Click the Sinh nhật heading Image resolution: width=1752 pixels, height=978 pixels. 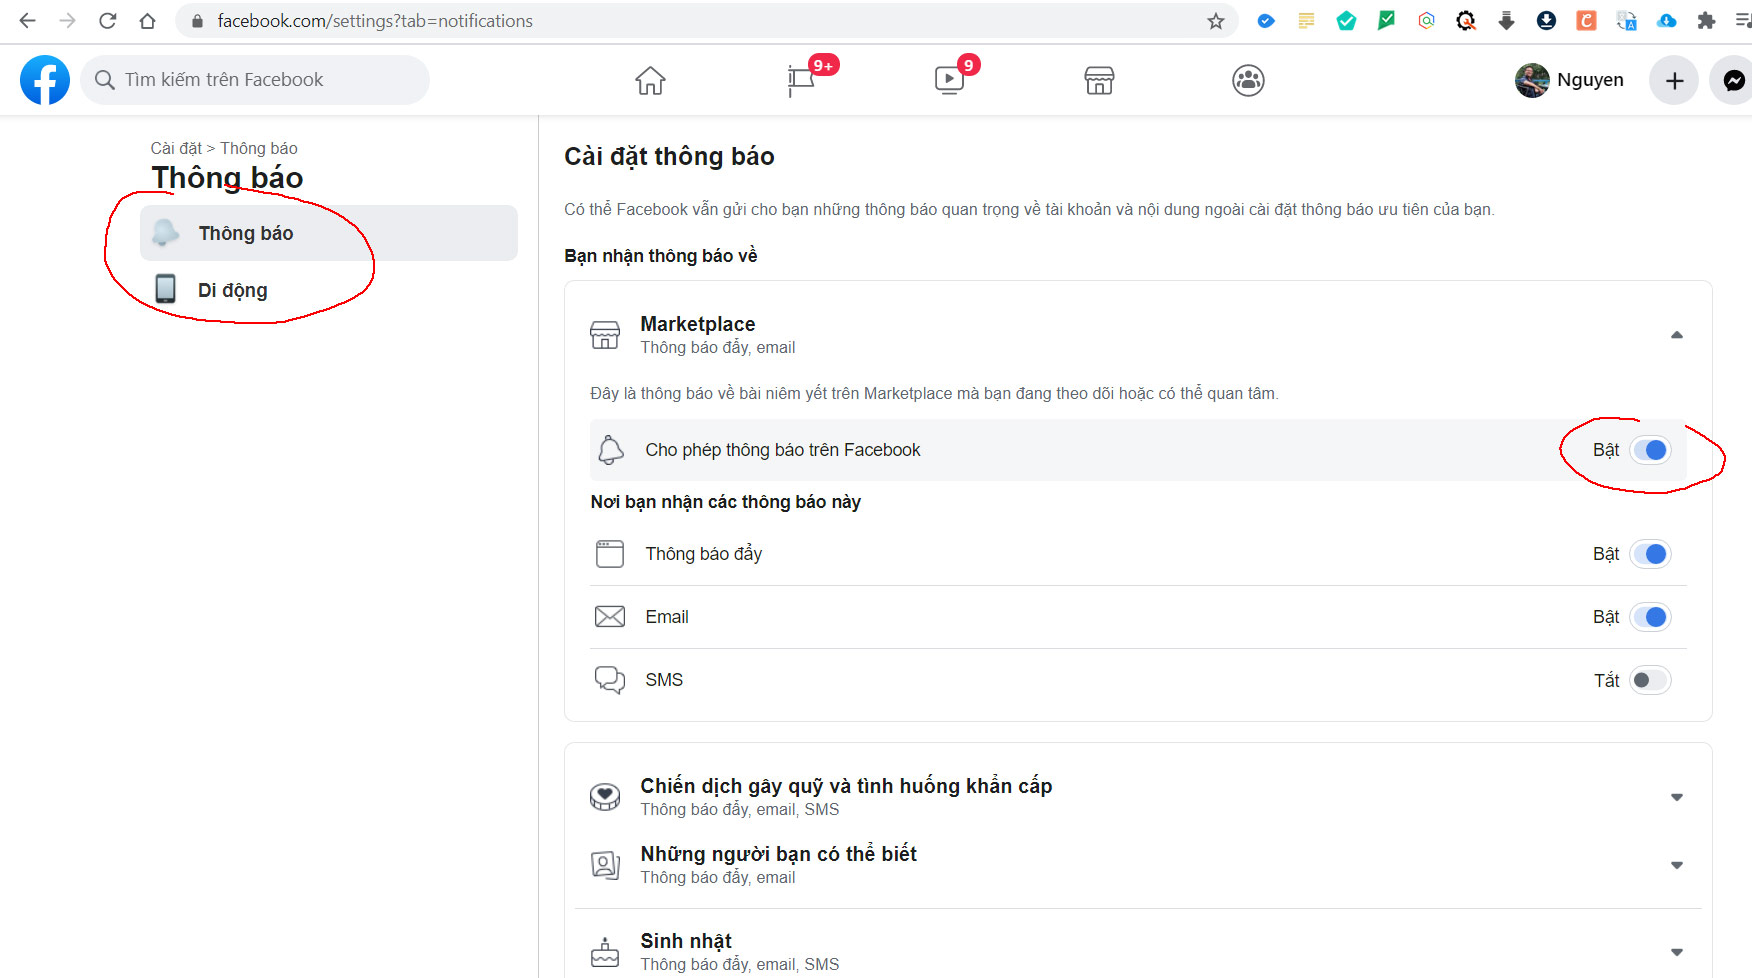click(x=686, y=941)
